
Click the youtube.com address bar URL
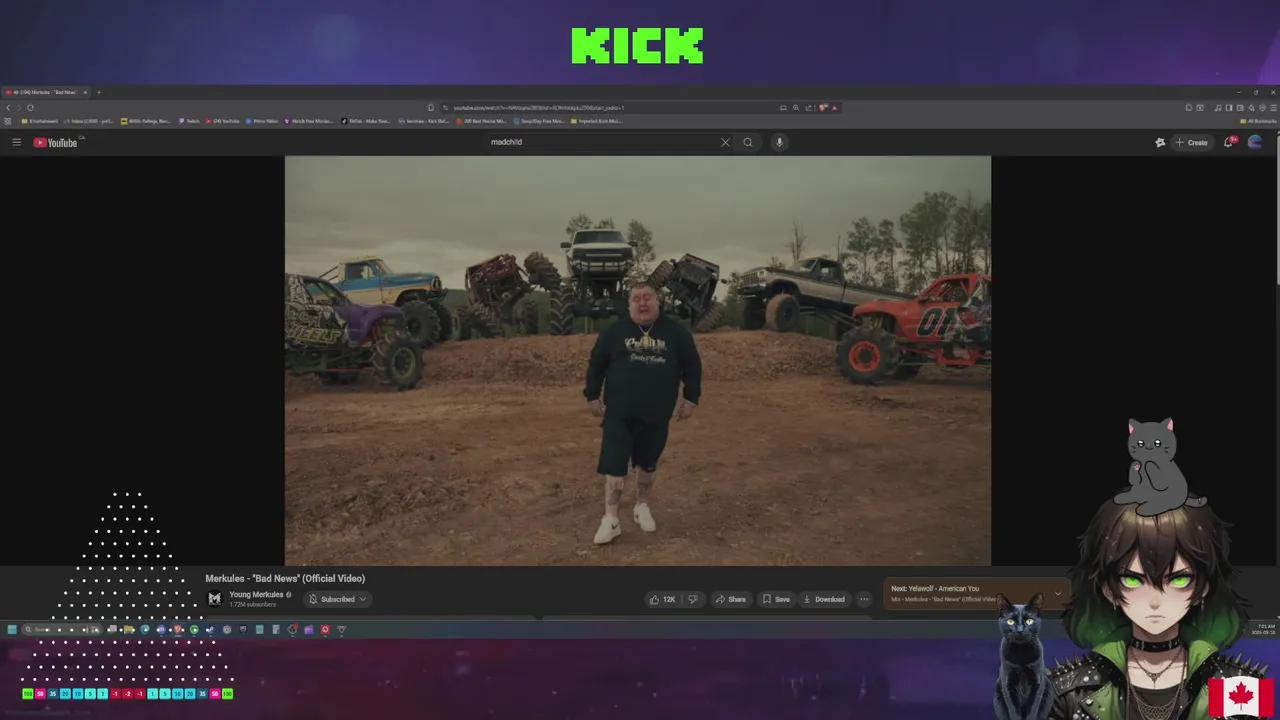pyautogui.click(x=538, y=107)
